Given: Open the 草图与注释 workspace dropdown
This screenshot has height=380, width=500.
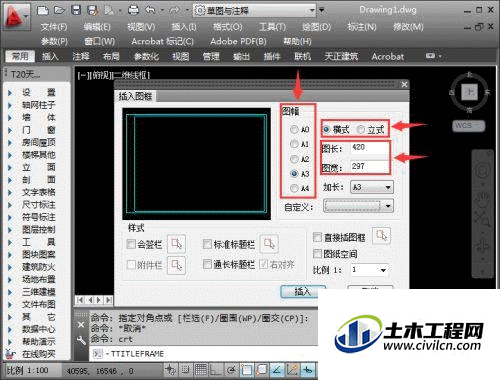Looking at the screenshot, I should tap(255, 10).
